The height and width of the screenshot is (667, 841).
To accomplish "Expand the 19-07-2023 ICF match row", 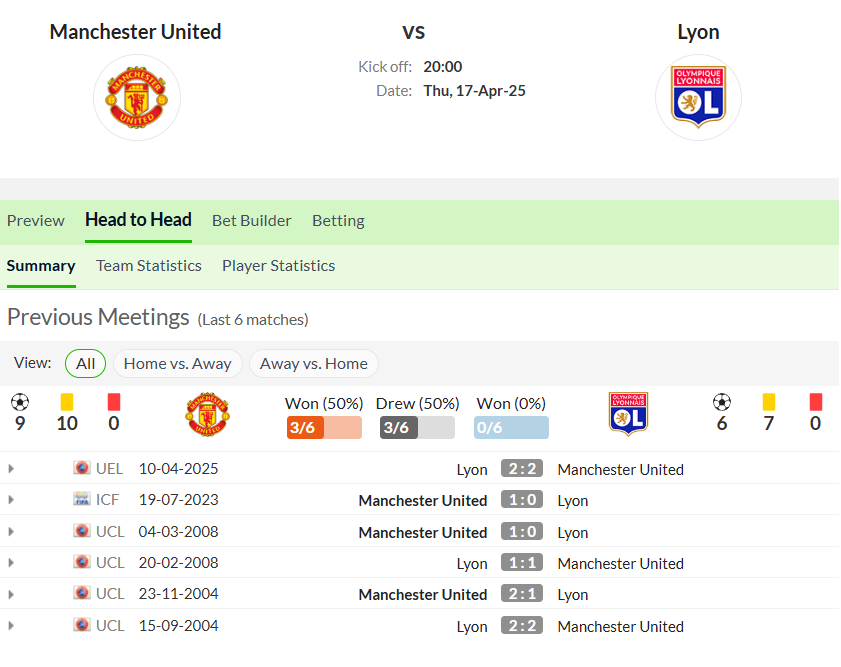I will pyautogui.click(x=11, y=500).
